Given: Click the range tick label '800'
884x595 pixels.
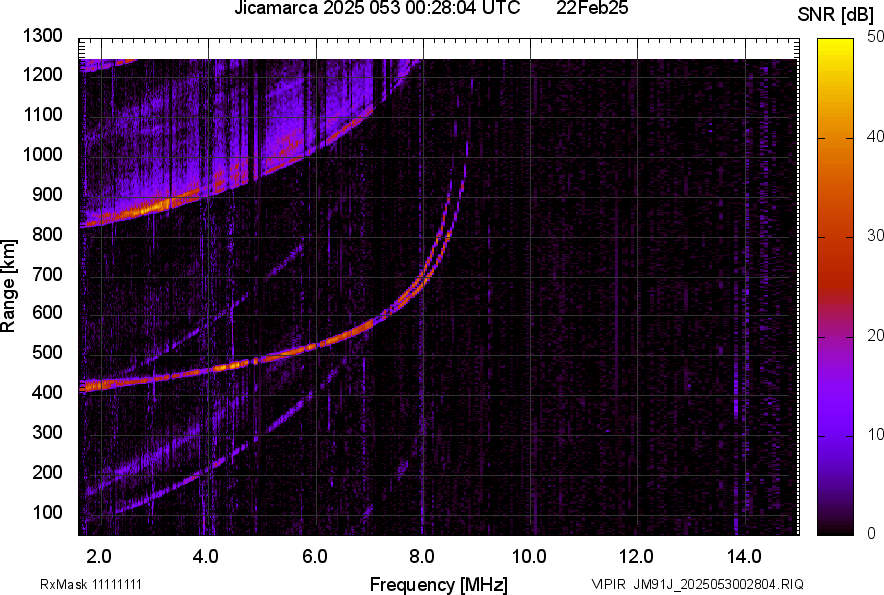Looking at the screenshot, I should pyautogui.click(x=47, y=234).
